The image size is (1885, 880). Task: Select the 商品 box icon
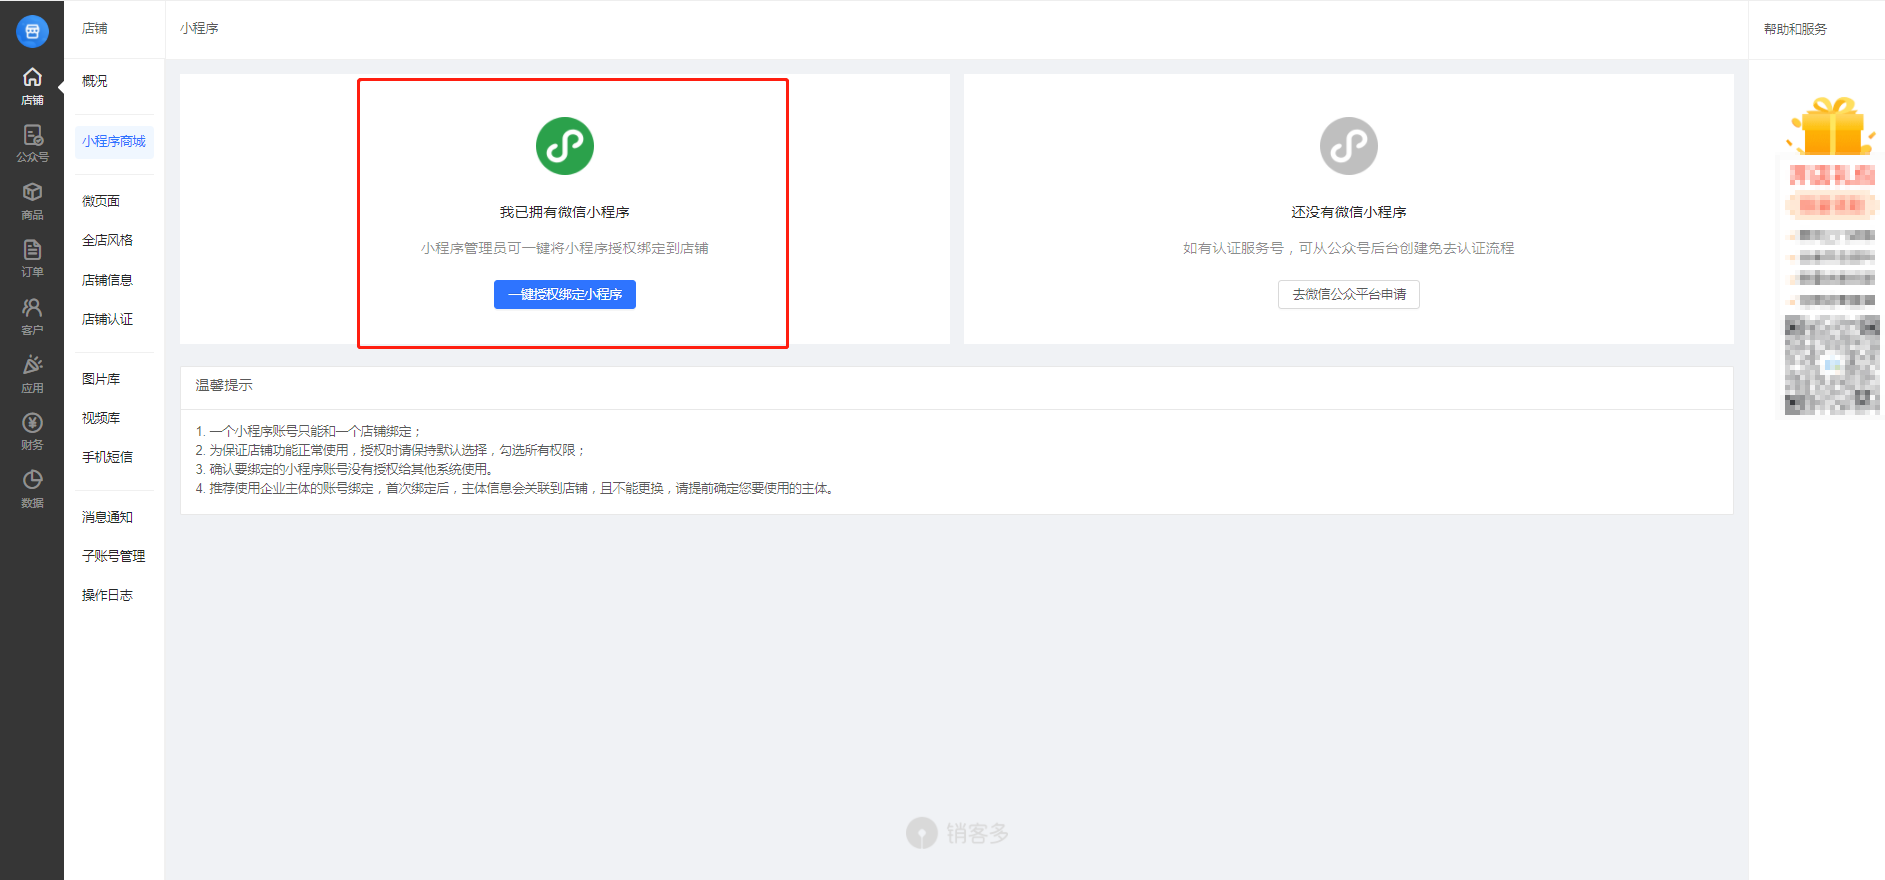[x=32, y=193]
